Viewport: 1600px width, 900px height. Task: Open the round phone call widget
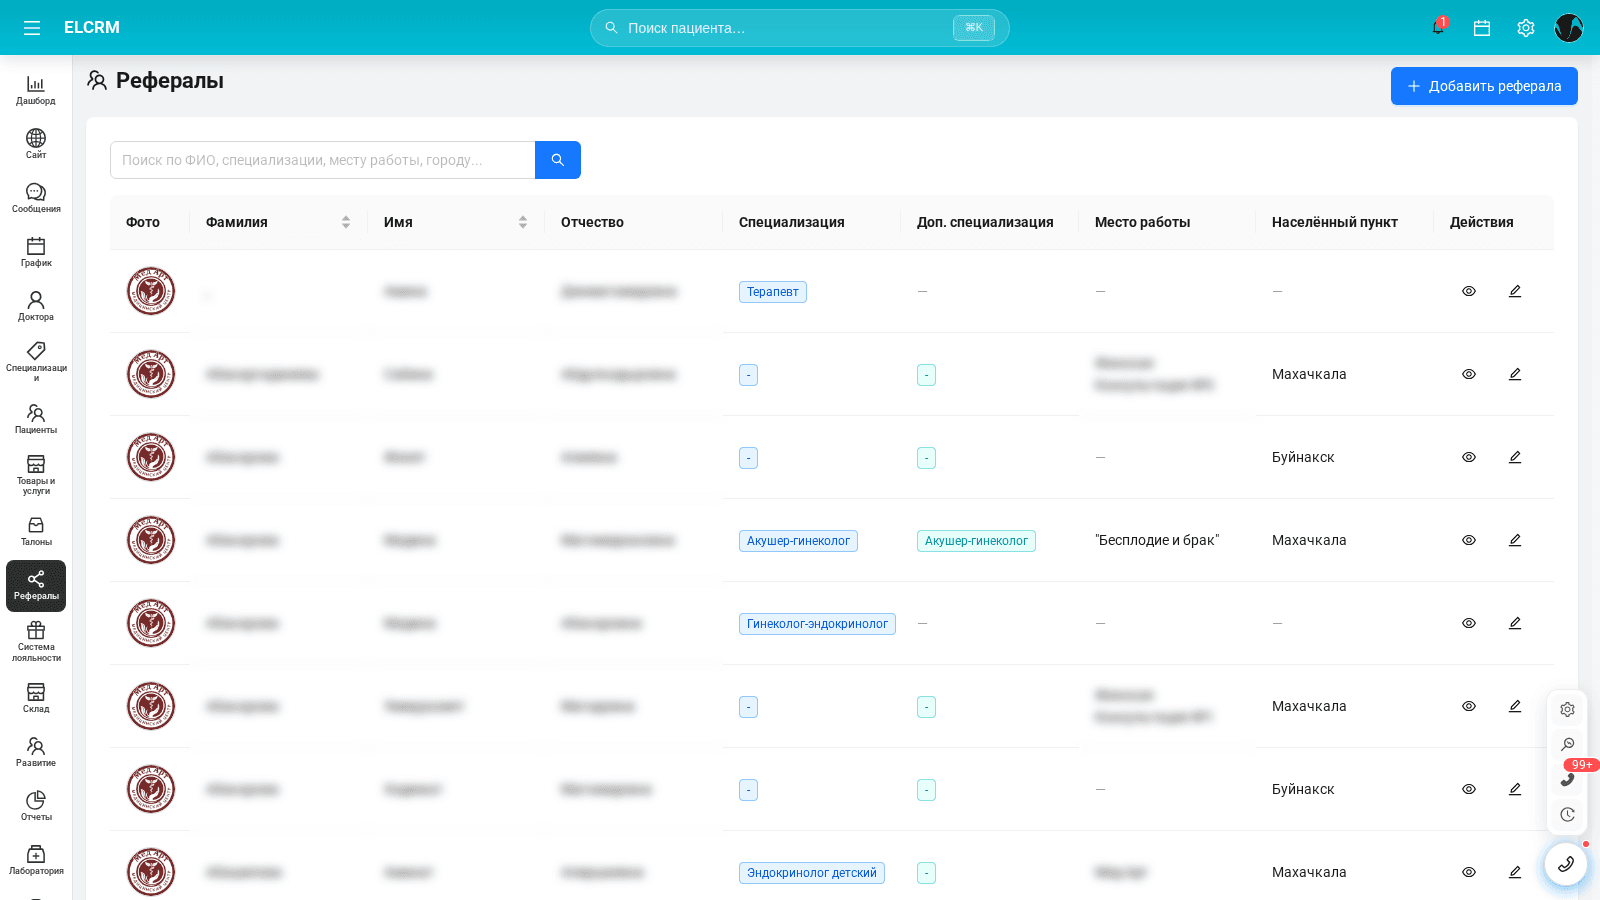coord(1566,864)
